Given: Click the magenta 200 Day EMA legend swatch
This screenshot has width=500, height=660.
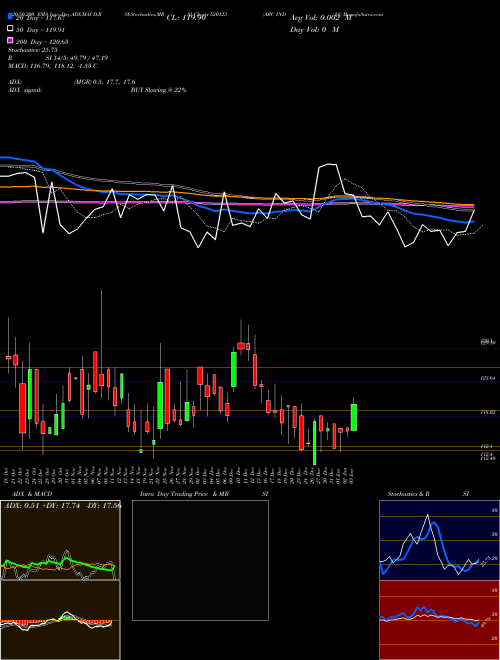Looking at the screenshot, I should click(x=11, y=40).
